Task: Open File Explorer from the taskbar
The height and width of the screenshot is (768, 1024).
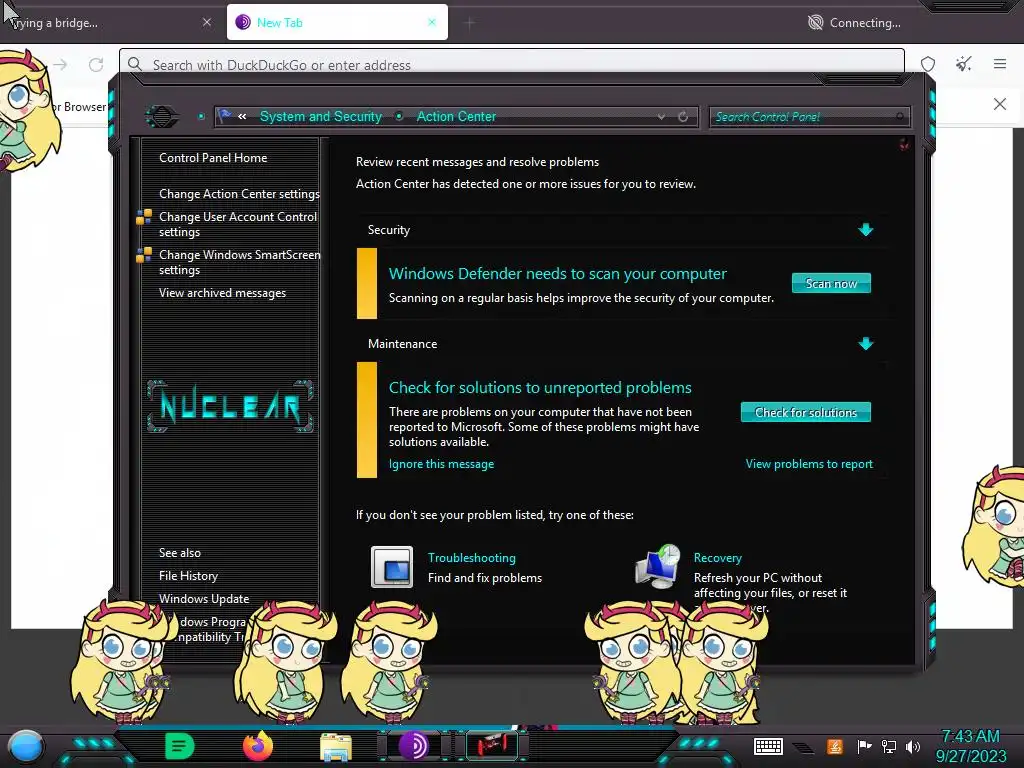Action: pos(336,746)
